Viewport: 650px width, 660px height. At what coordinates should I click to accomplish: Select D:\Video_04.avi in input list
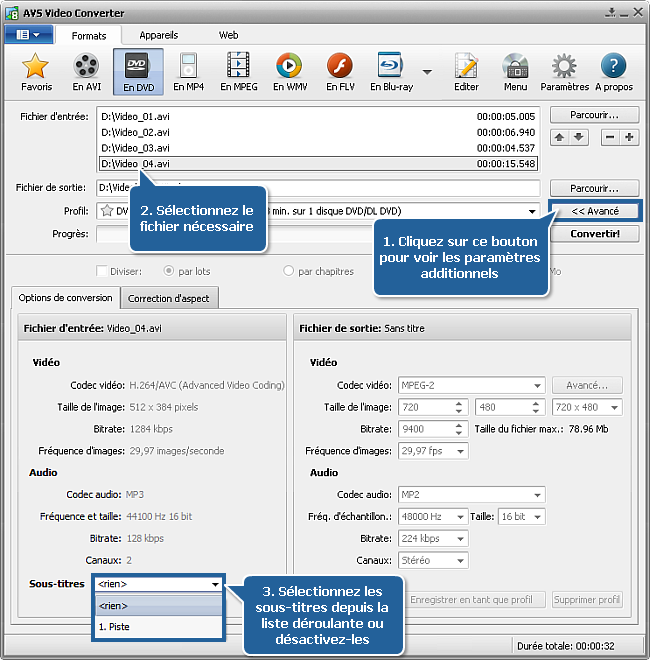tap(318, 164)
